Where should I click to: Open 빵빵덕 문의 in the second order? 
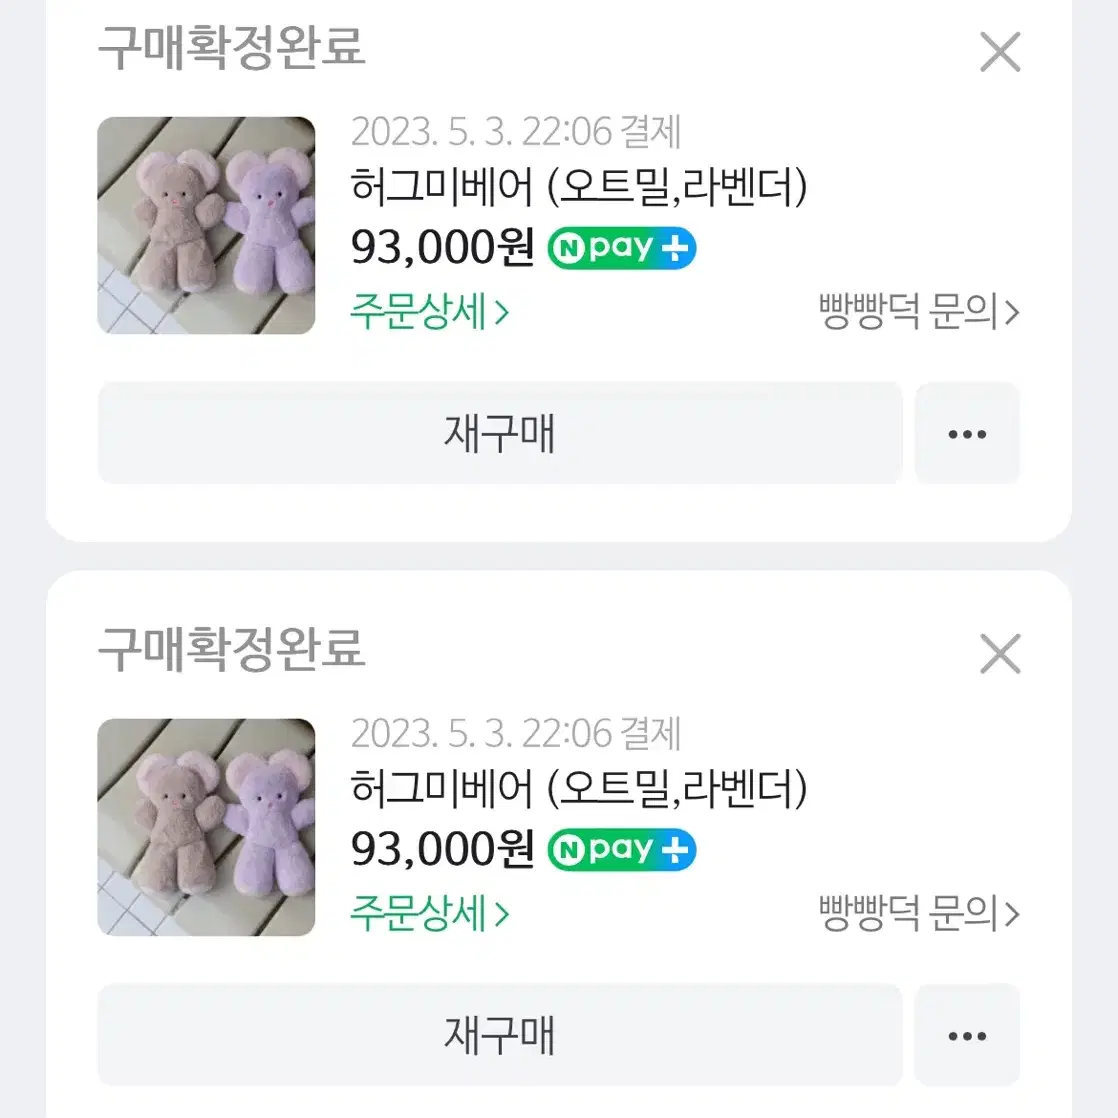click(x=919, y=914)
